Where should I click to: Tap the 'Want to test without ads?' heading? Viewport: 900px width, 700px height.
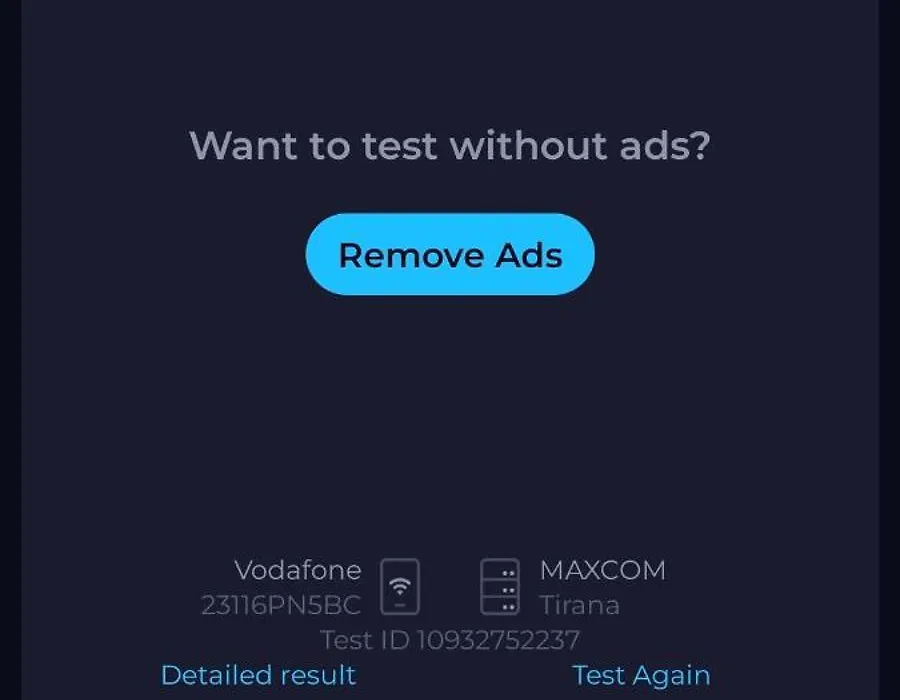point(450,145)
